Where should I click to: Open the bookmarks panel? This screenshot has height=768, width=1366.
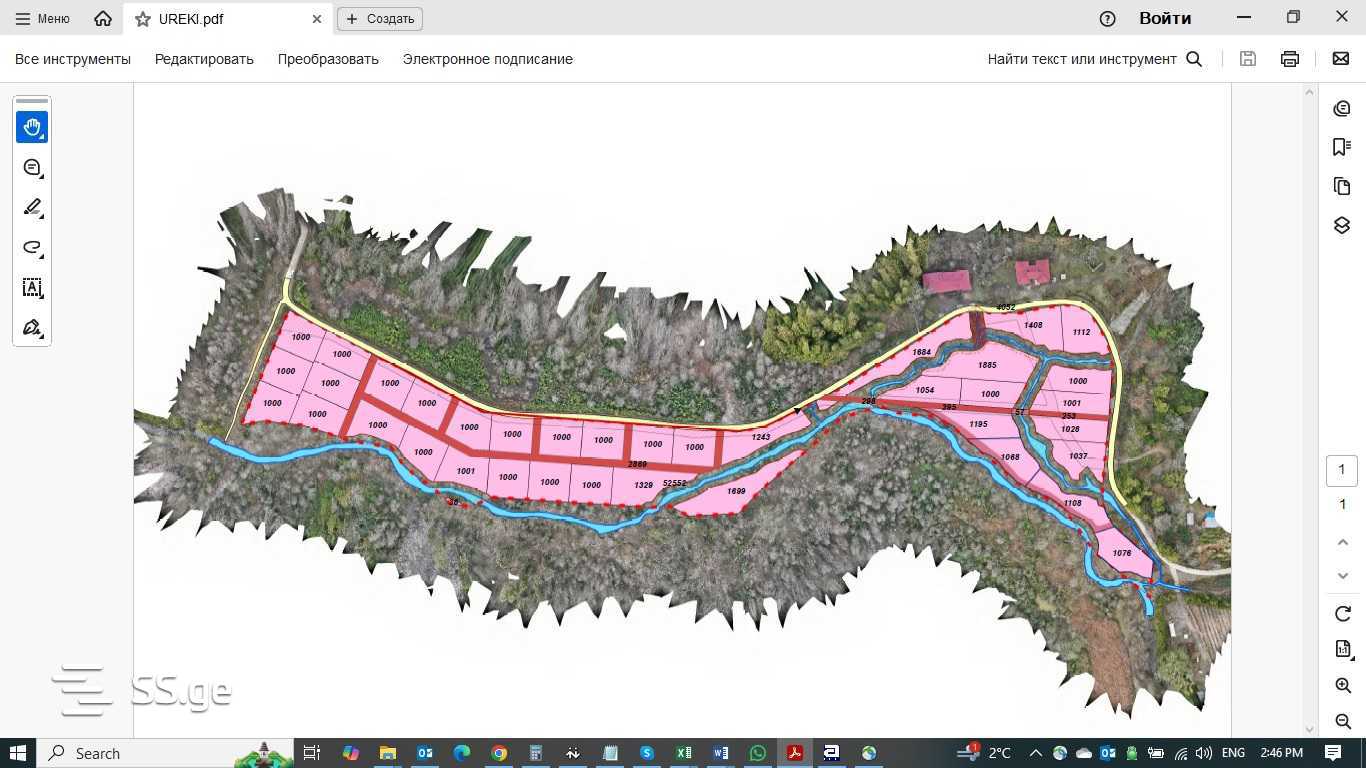tap(1342, 147)
